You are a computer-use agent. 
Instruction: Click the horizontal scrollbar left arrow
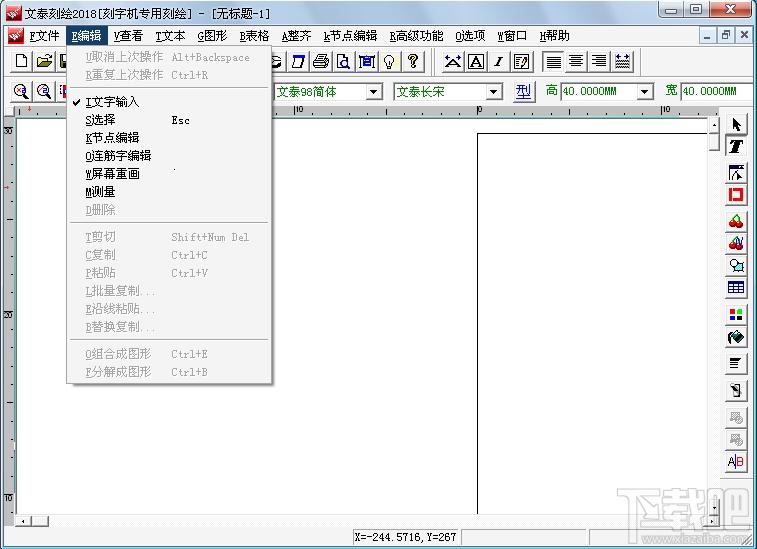23,521
